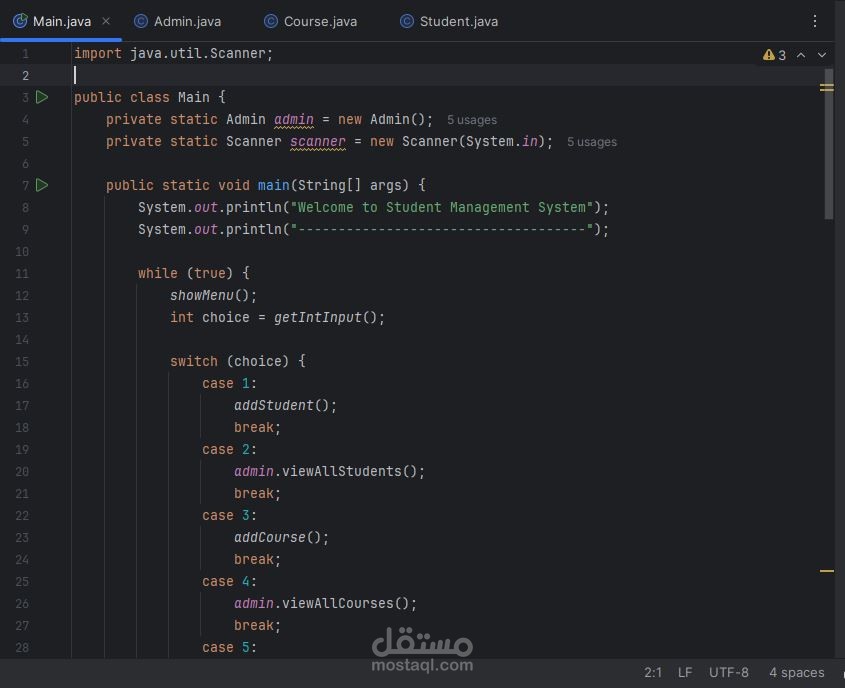This screenshot has width=845, height=688.
Task: Change the LF line separator
Action: (x=685, y=672)
